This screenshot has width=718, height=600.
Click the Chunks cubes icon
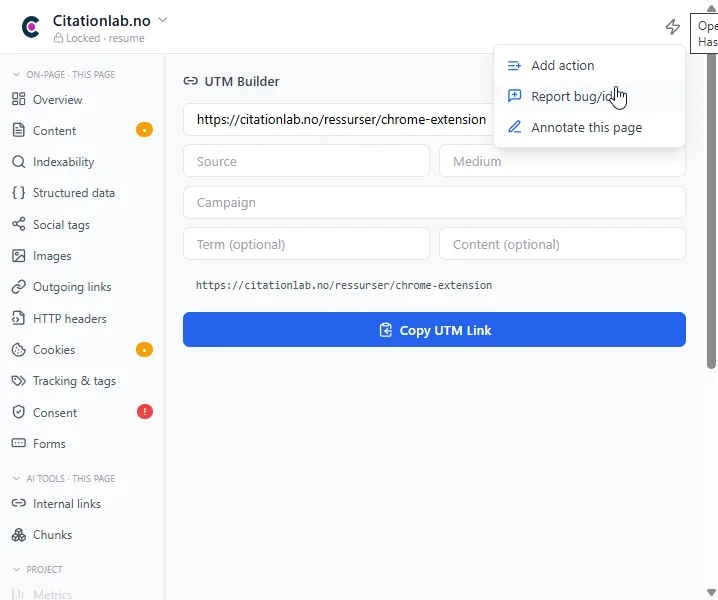[x=18, y=535]
